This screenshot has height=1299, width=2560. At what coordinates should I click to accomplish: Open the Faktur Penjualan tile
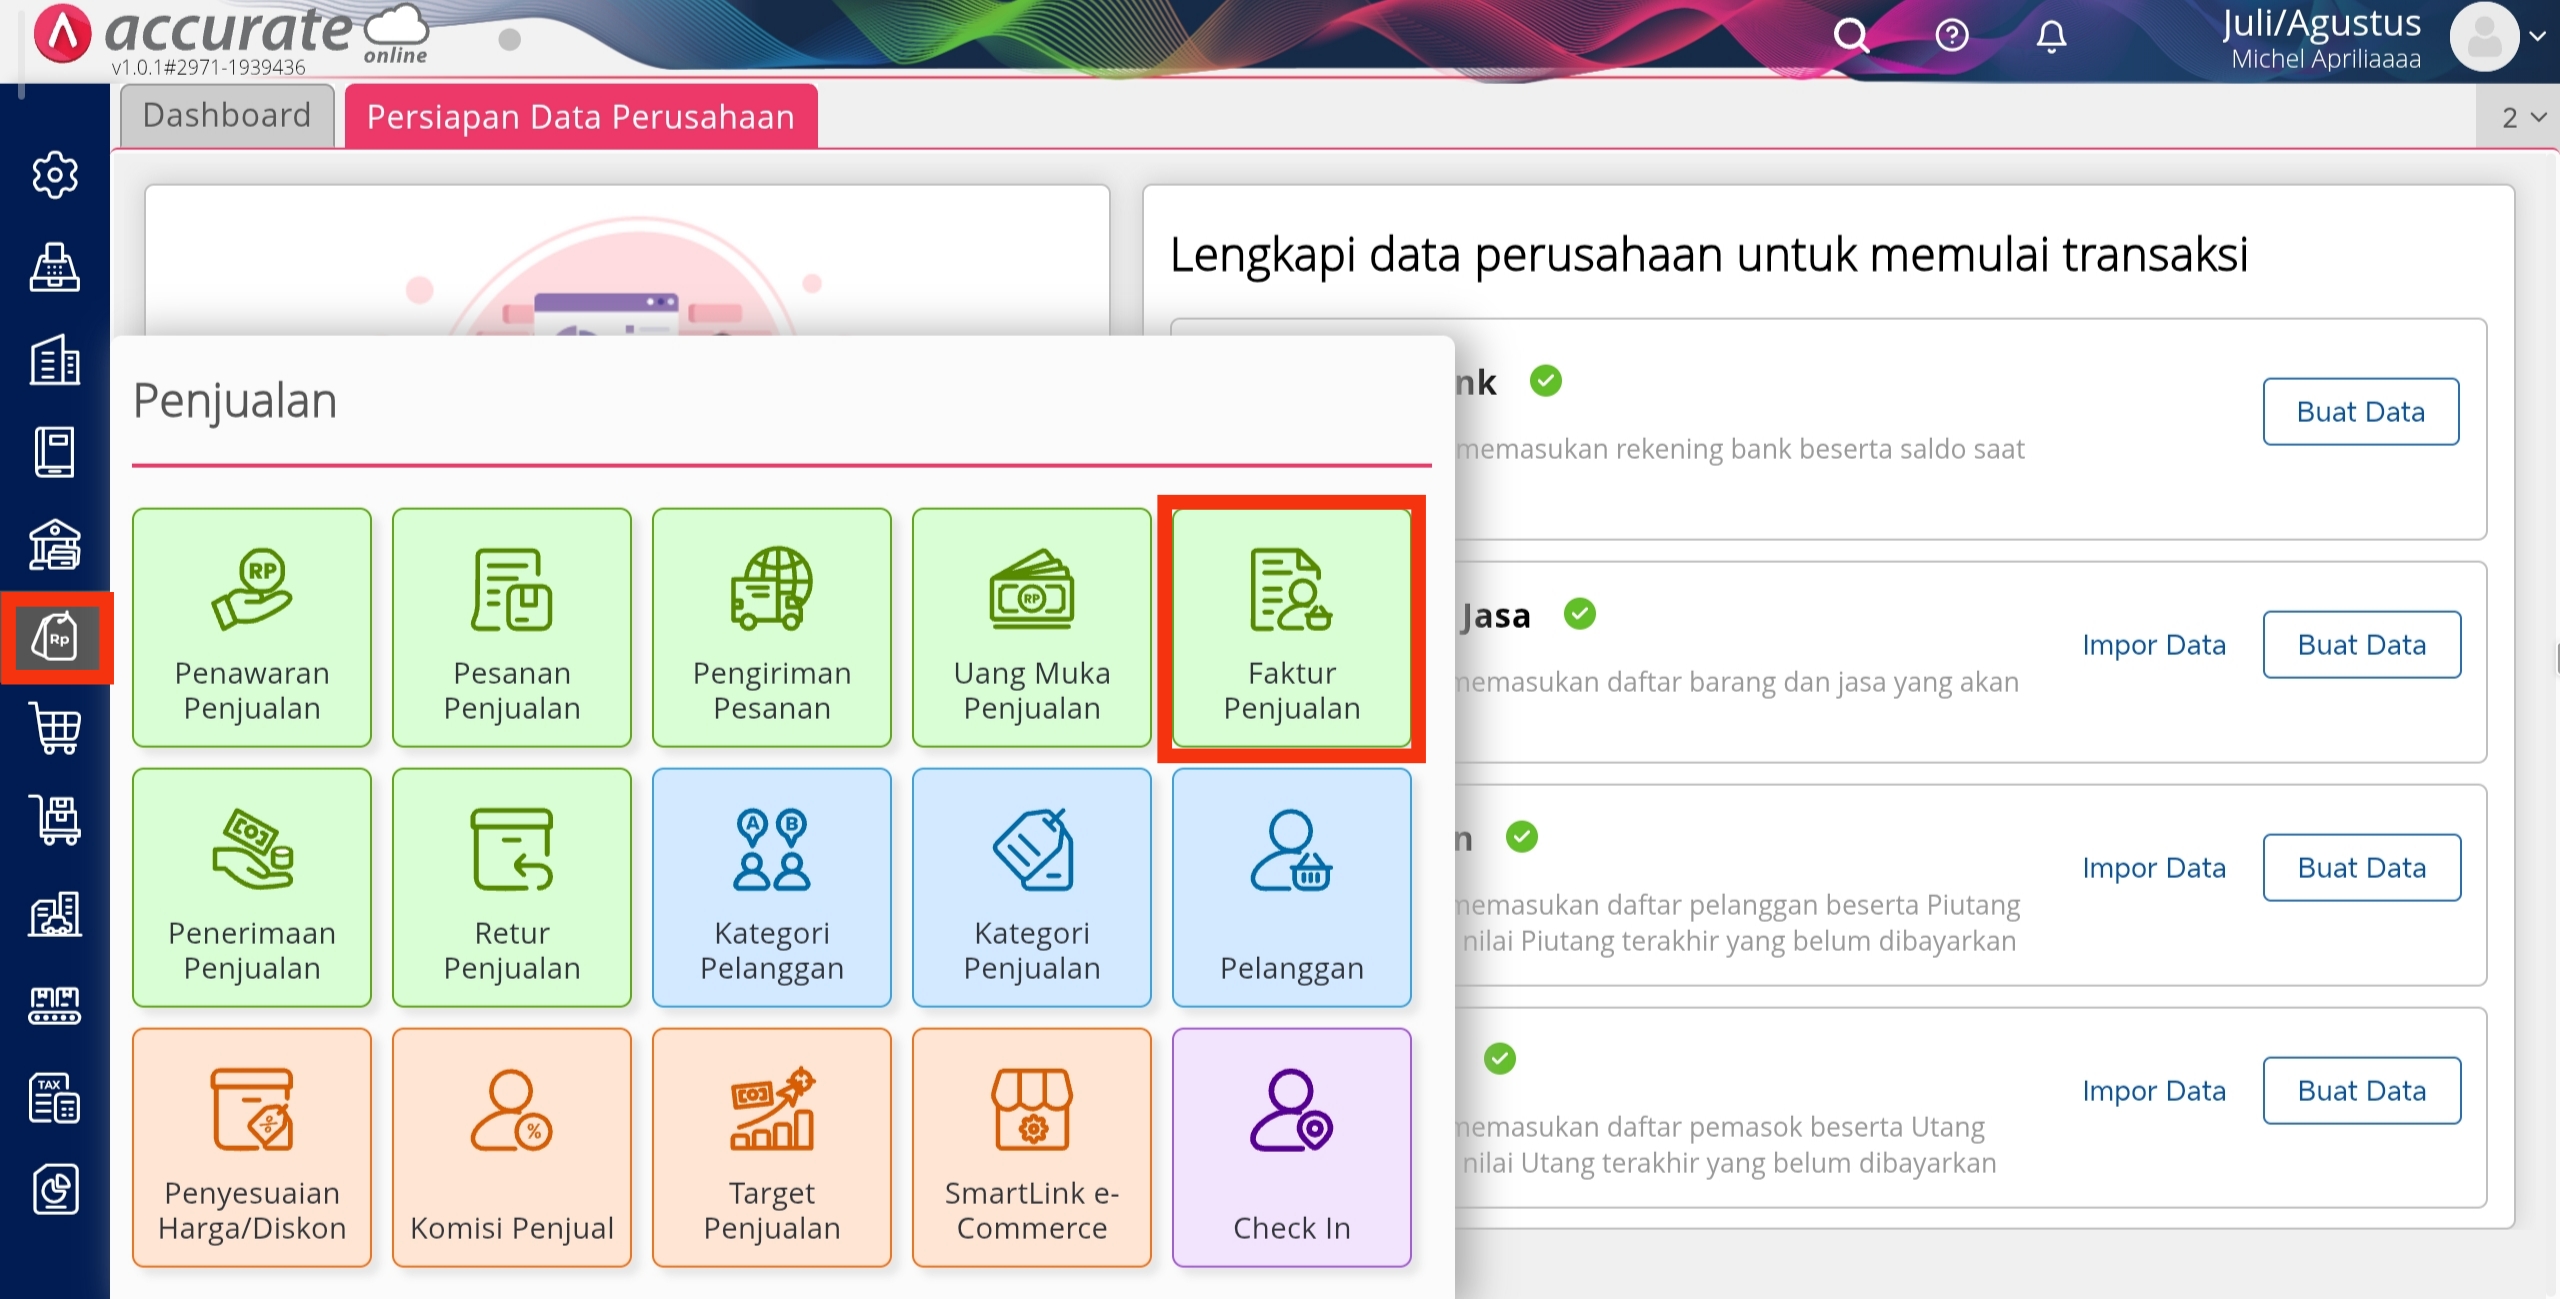1291,628
